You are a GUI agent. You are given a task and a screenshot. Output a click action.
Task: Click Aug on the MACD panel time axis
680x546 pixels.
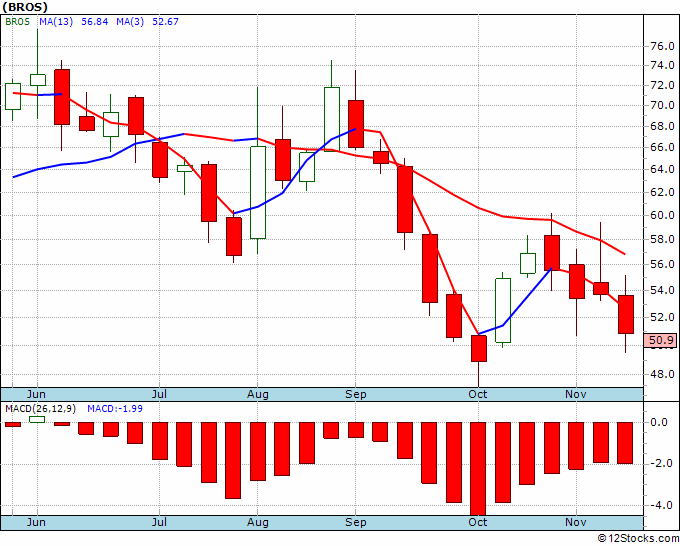(x=258, y=522)
